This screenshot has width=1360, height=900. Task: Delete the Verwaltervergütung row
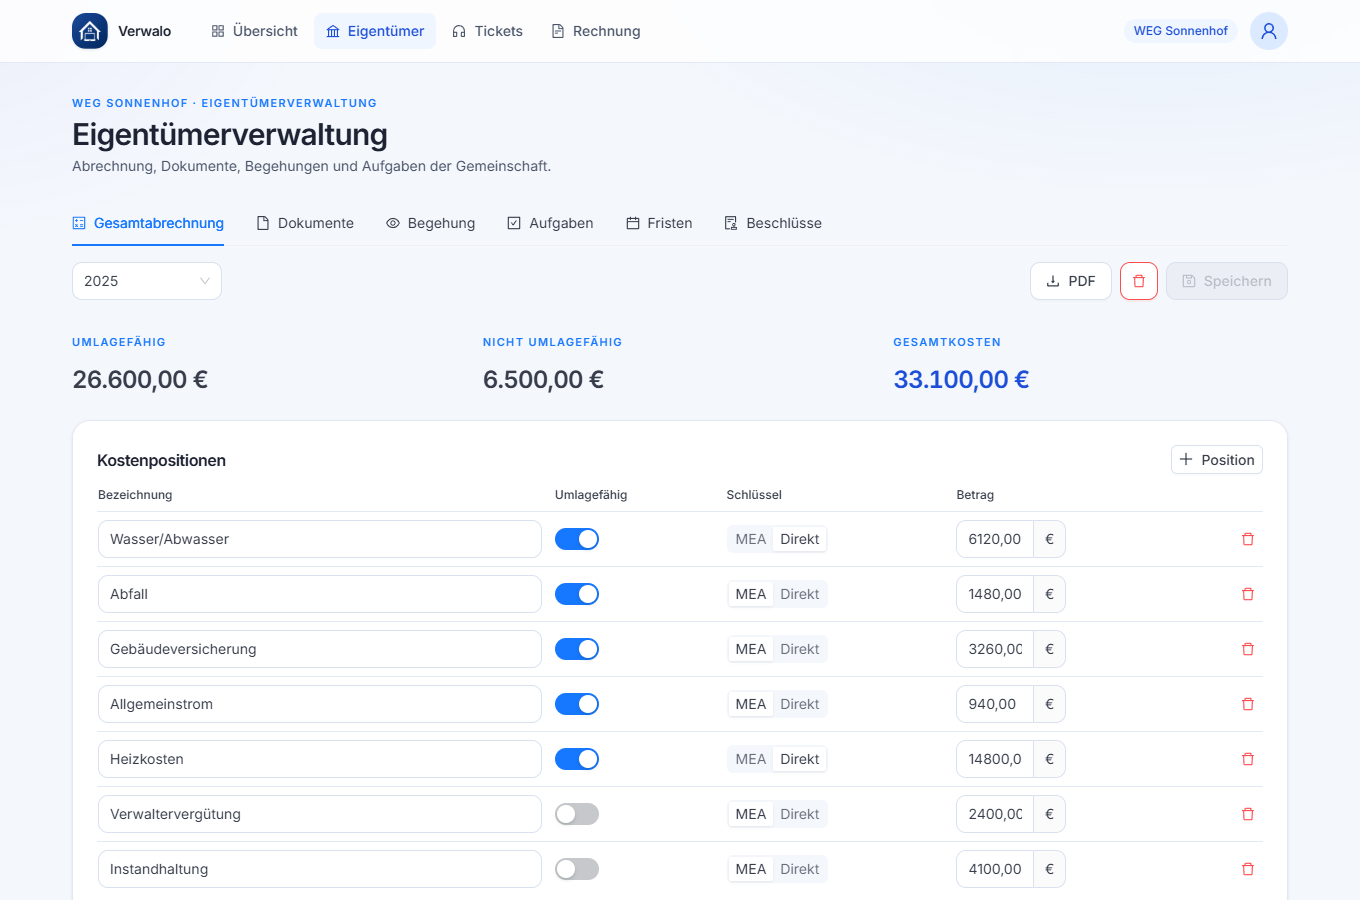coord(1248,814)
